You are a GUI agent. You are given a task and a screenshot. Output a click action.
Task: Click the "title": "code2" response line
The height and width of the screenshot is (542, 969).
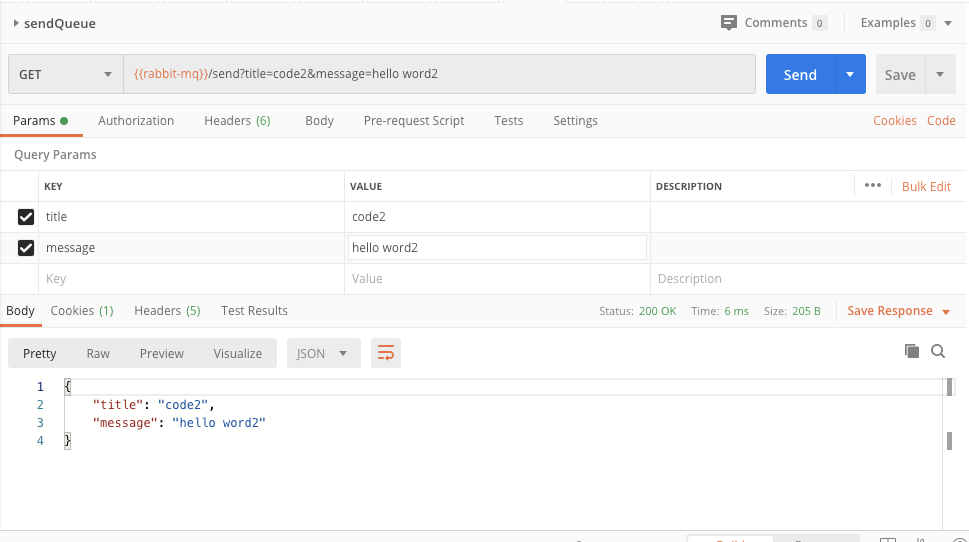pos(153,405)
